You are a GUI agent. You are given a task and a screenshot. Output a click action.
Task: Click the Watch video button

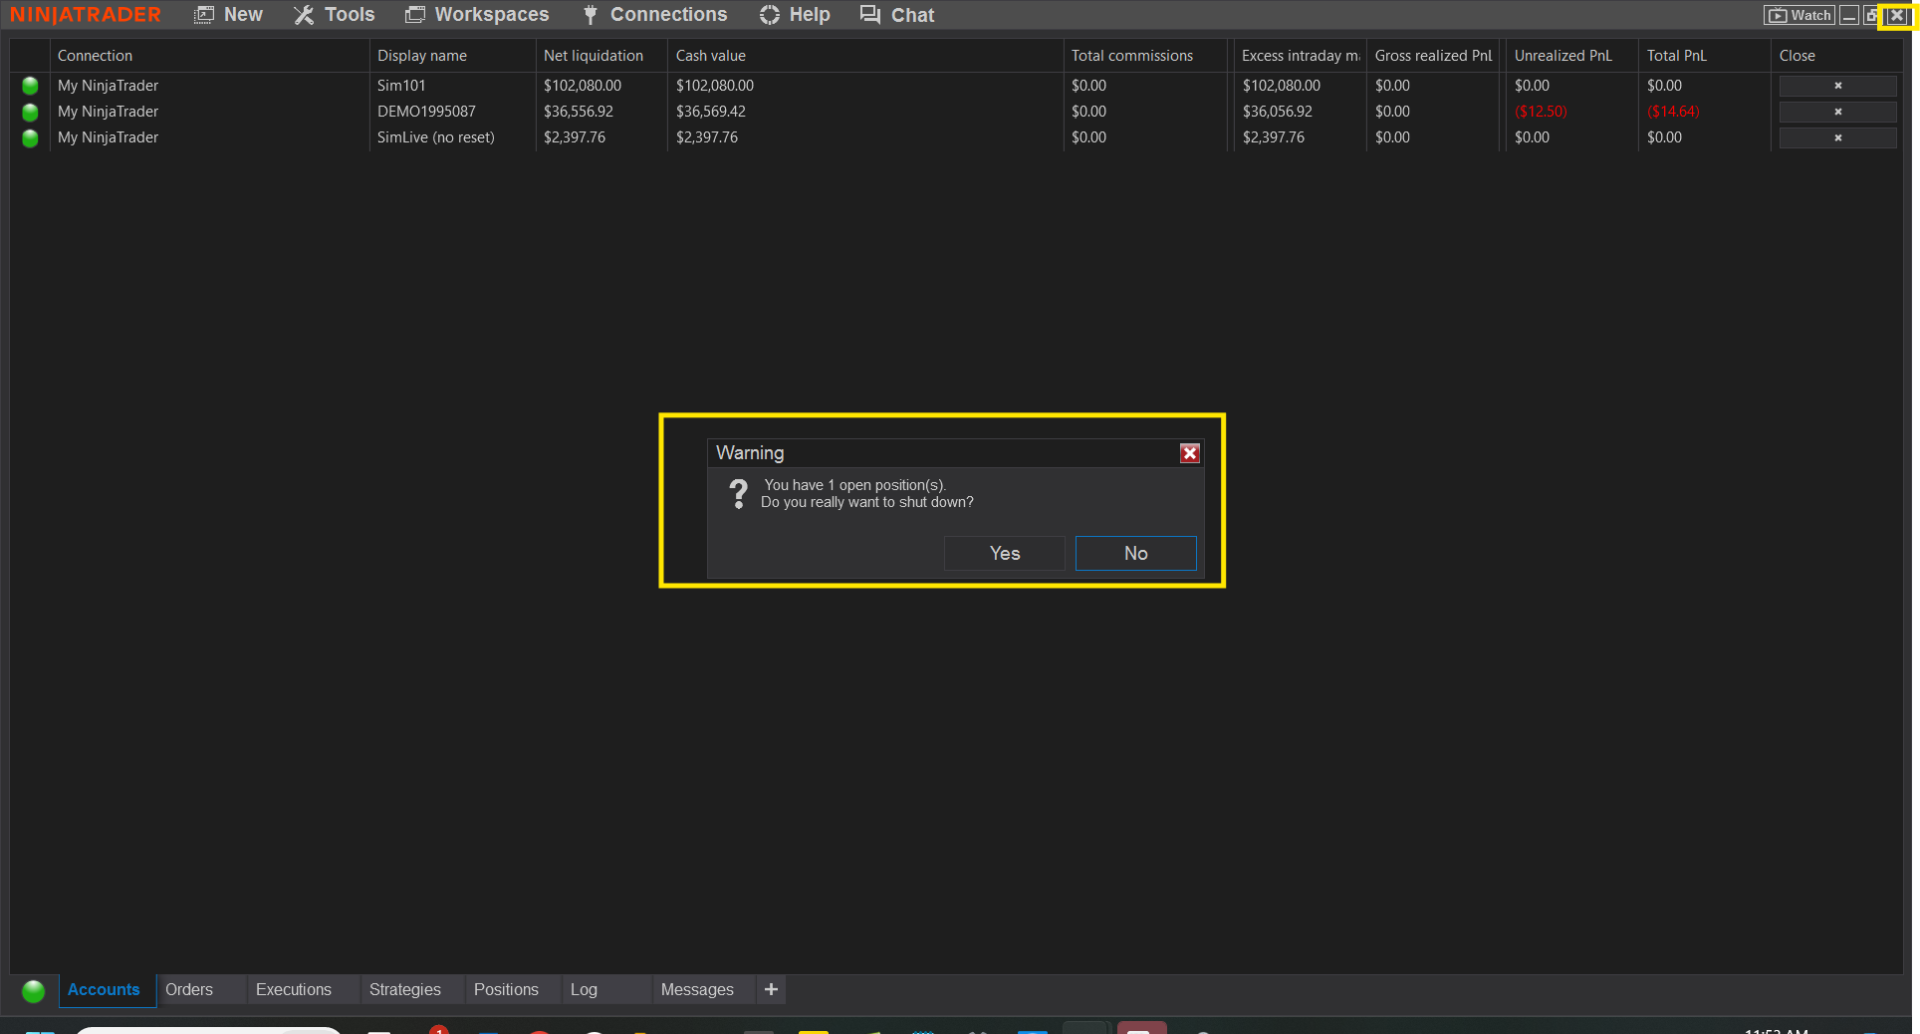pyautogui.click(x=1799, y=15)
